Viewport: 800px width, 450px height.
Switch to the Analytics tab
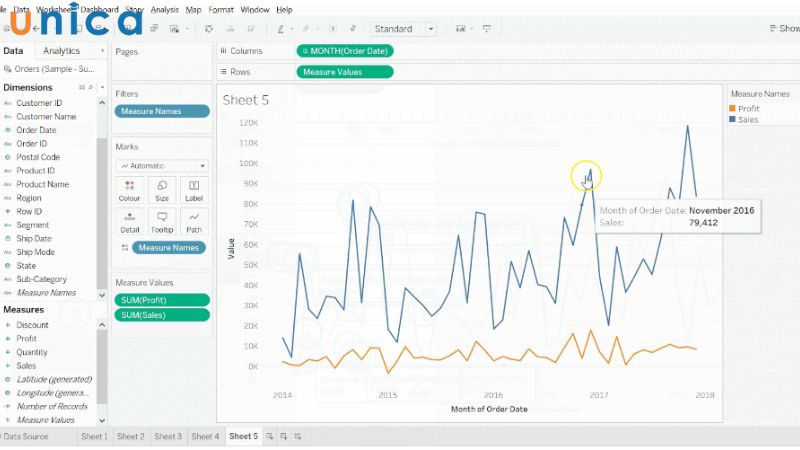62,51
